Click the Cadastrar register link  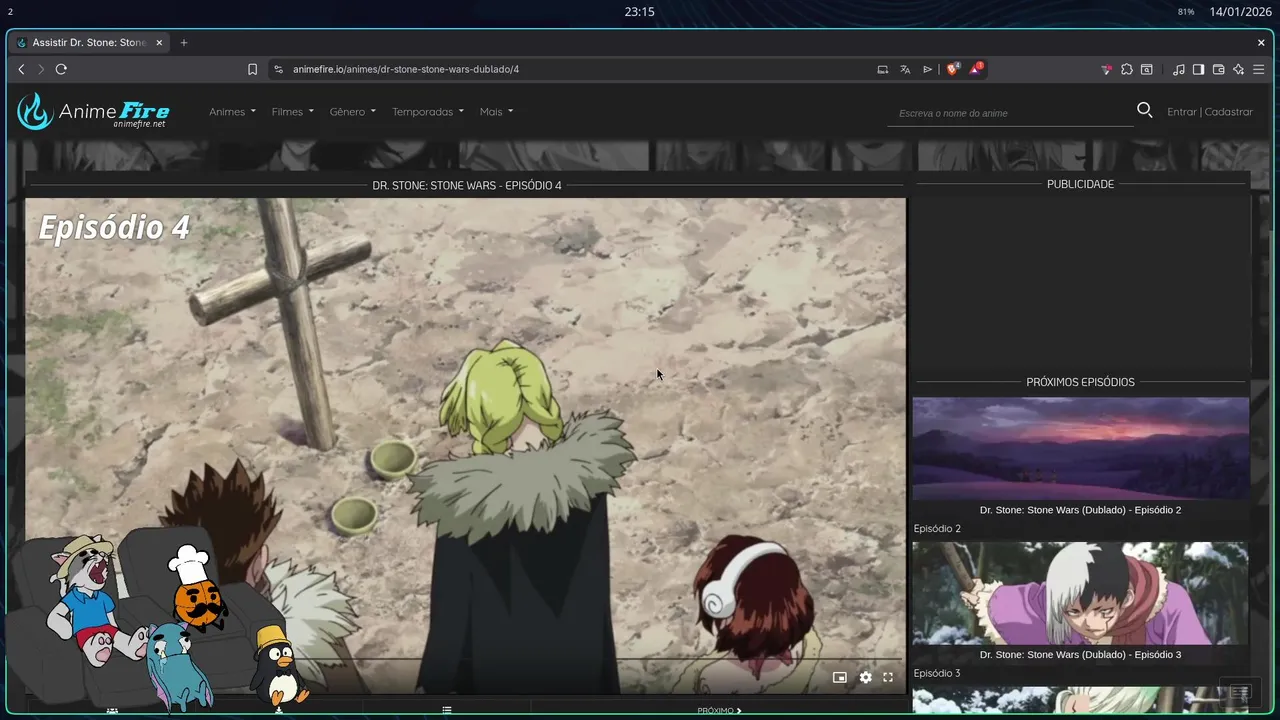(1229, 111)
